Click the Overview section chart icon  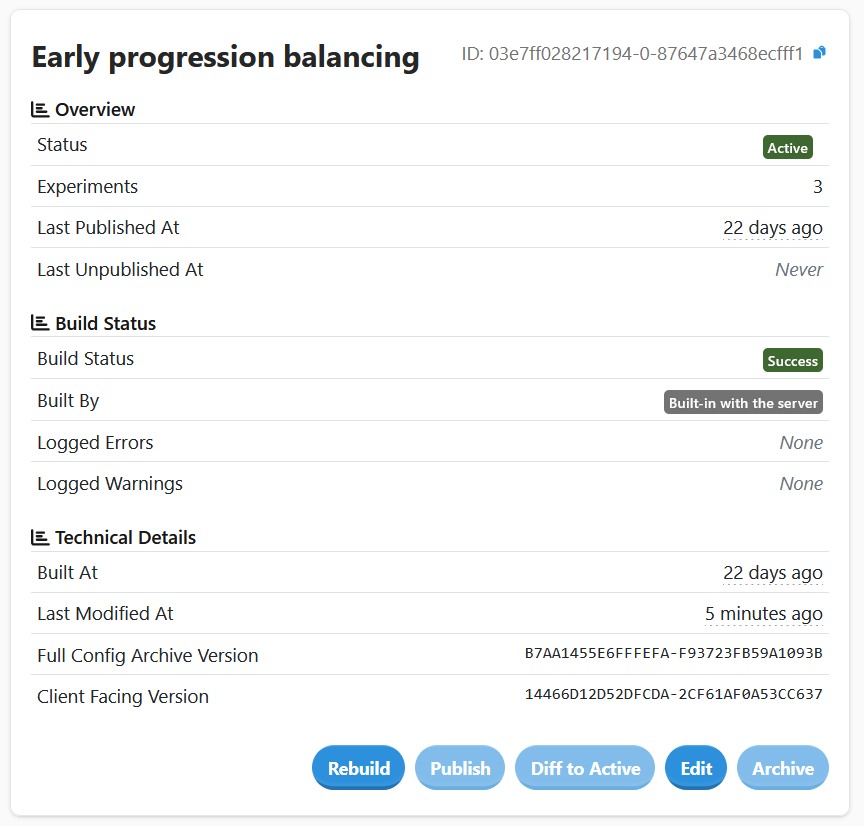[40, 109]
